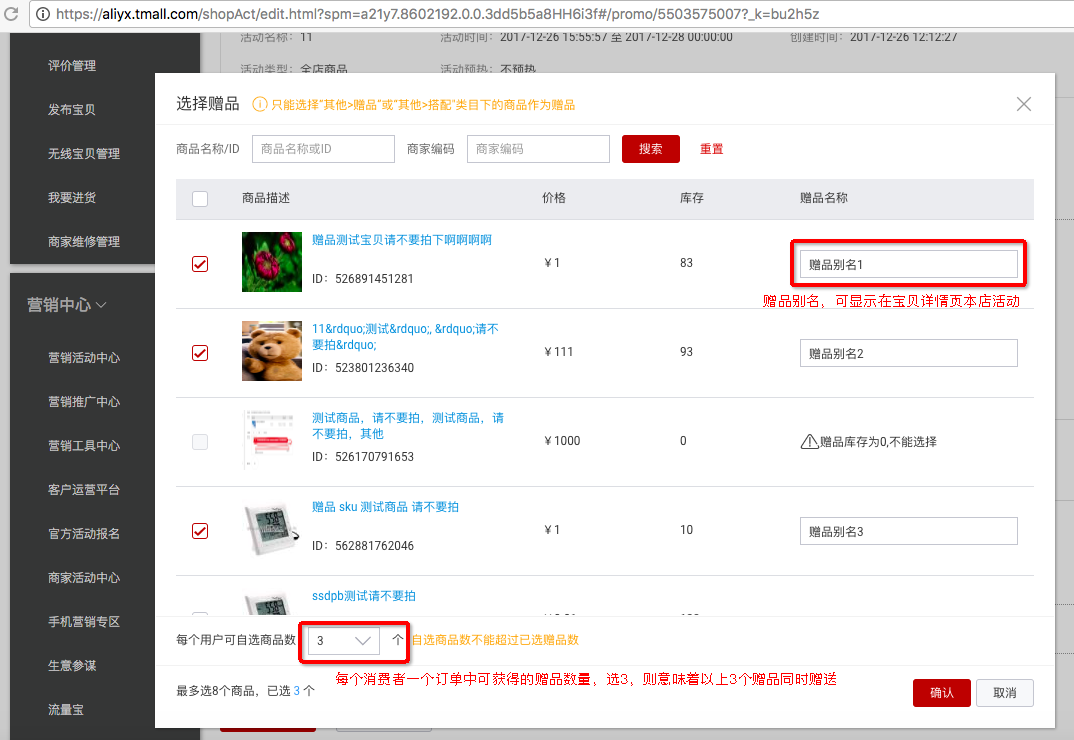Click the browser address bar URL

438,14
